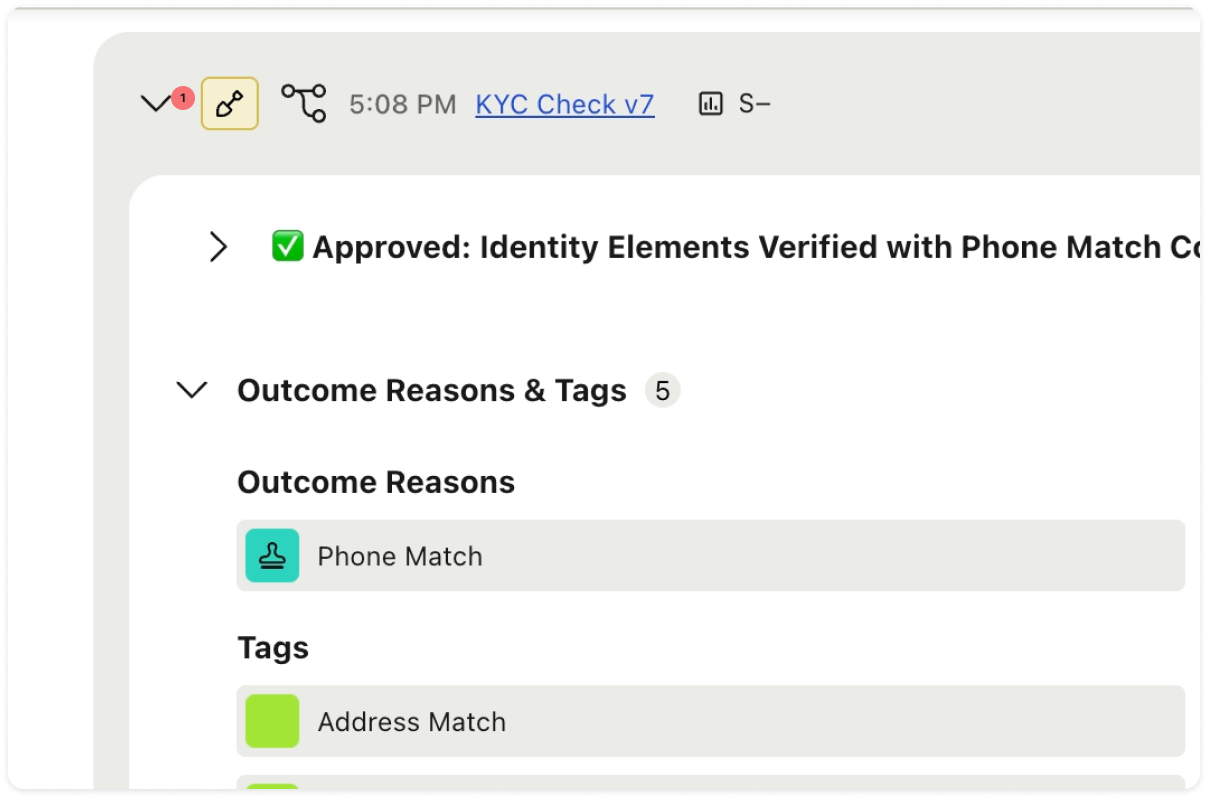This screenshot has width=1208, height=799.
Task: Click the count badge showing 5
Action: point(662,390)
